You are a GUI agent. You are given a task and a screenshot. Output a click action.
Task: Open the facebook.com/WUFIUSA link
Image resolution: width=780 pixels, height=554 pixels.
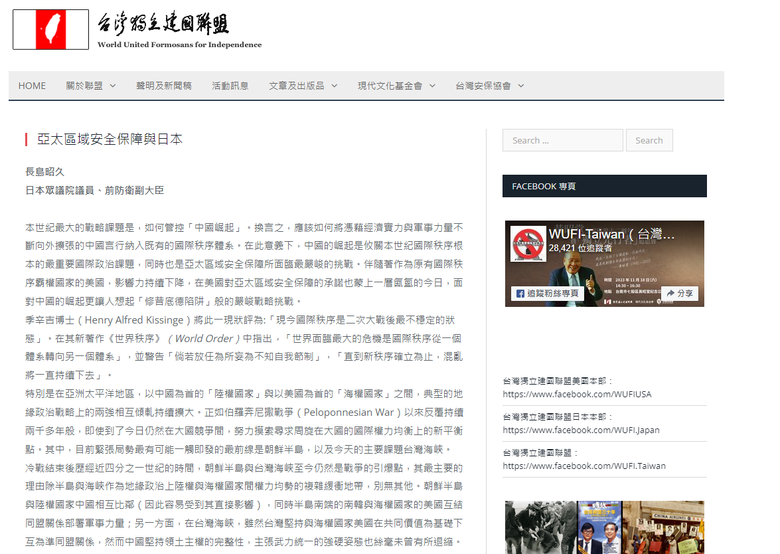[x=577, y=394]
